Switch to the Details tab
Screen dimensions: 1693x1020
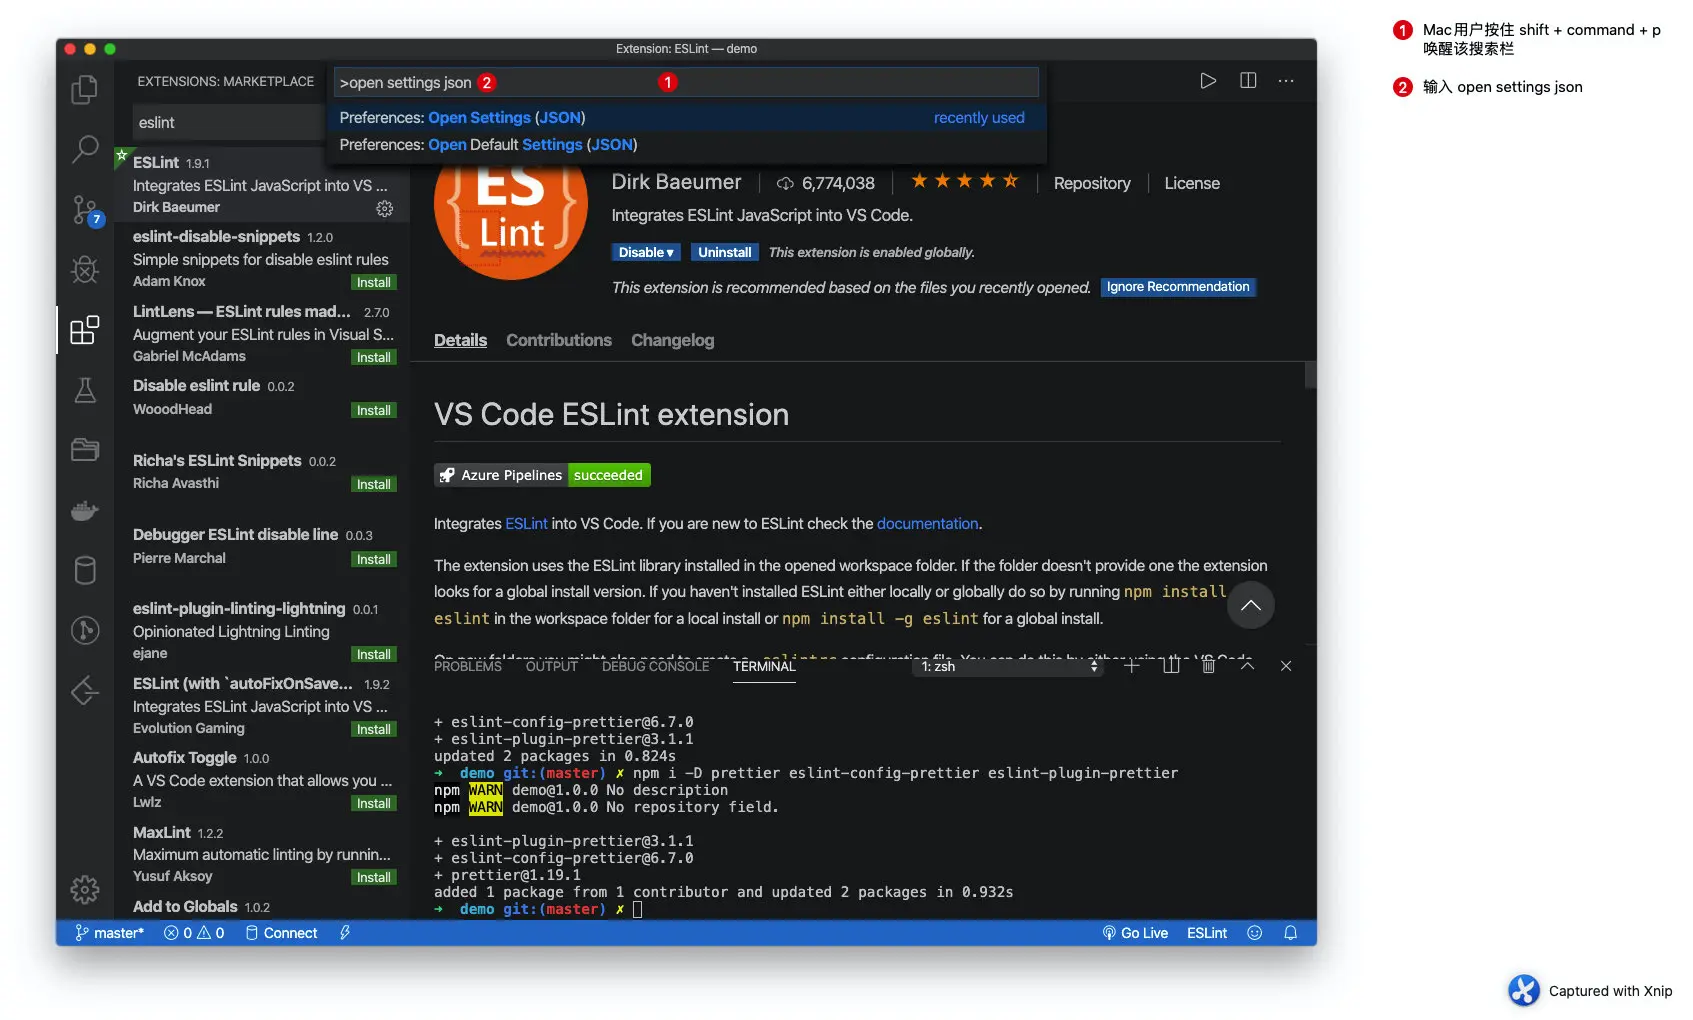(x=460, y=341)
